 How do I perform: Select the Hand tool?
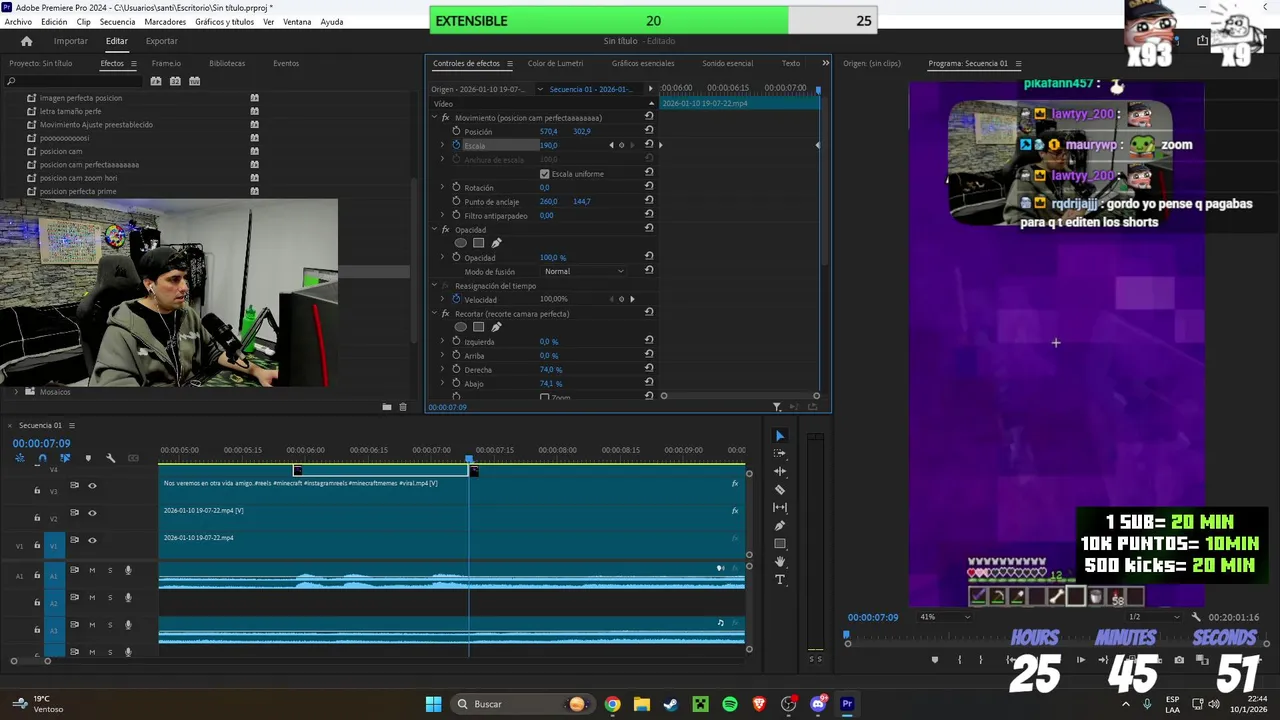[780, 562]
